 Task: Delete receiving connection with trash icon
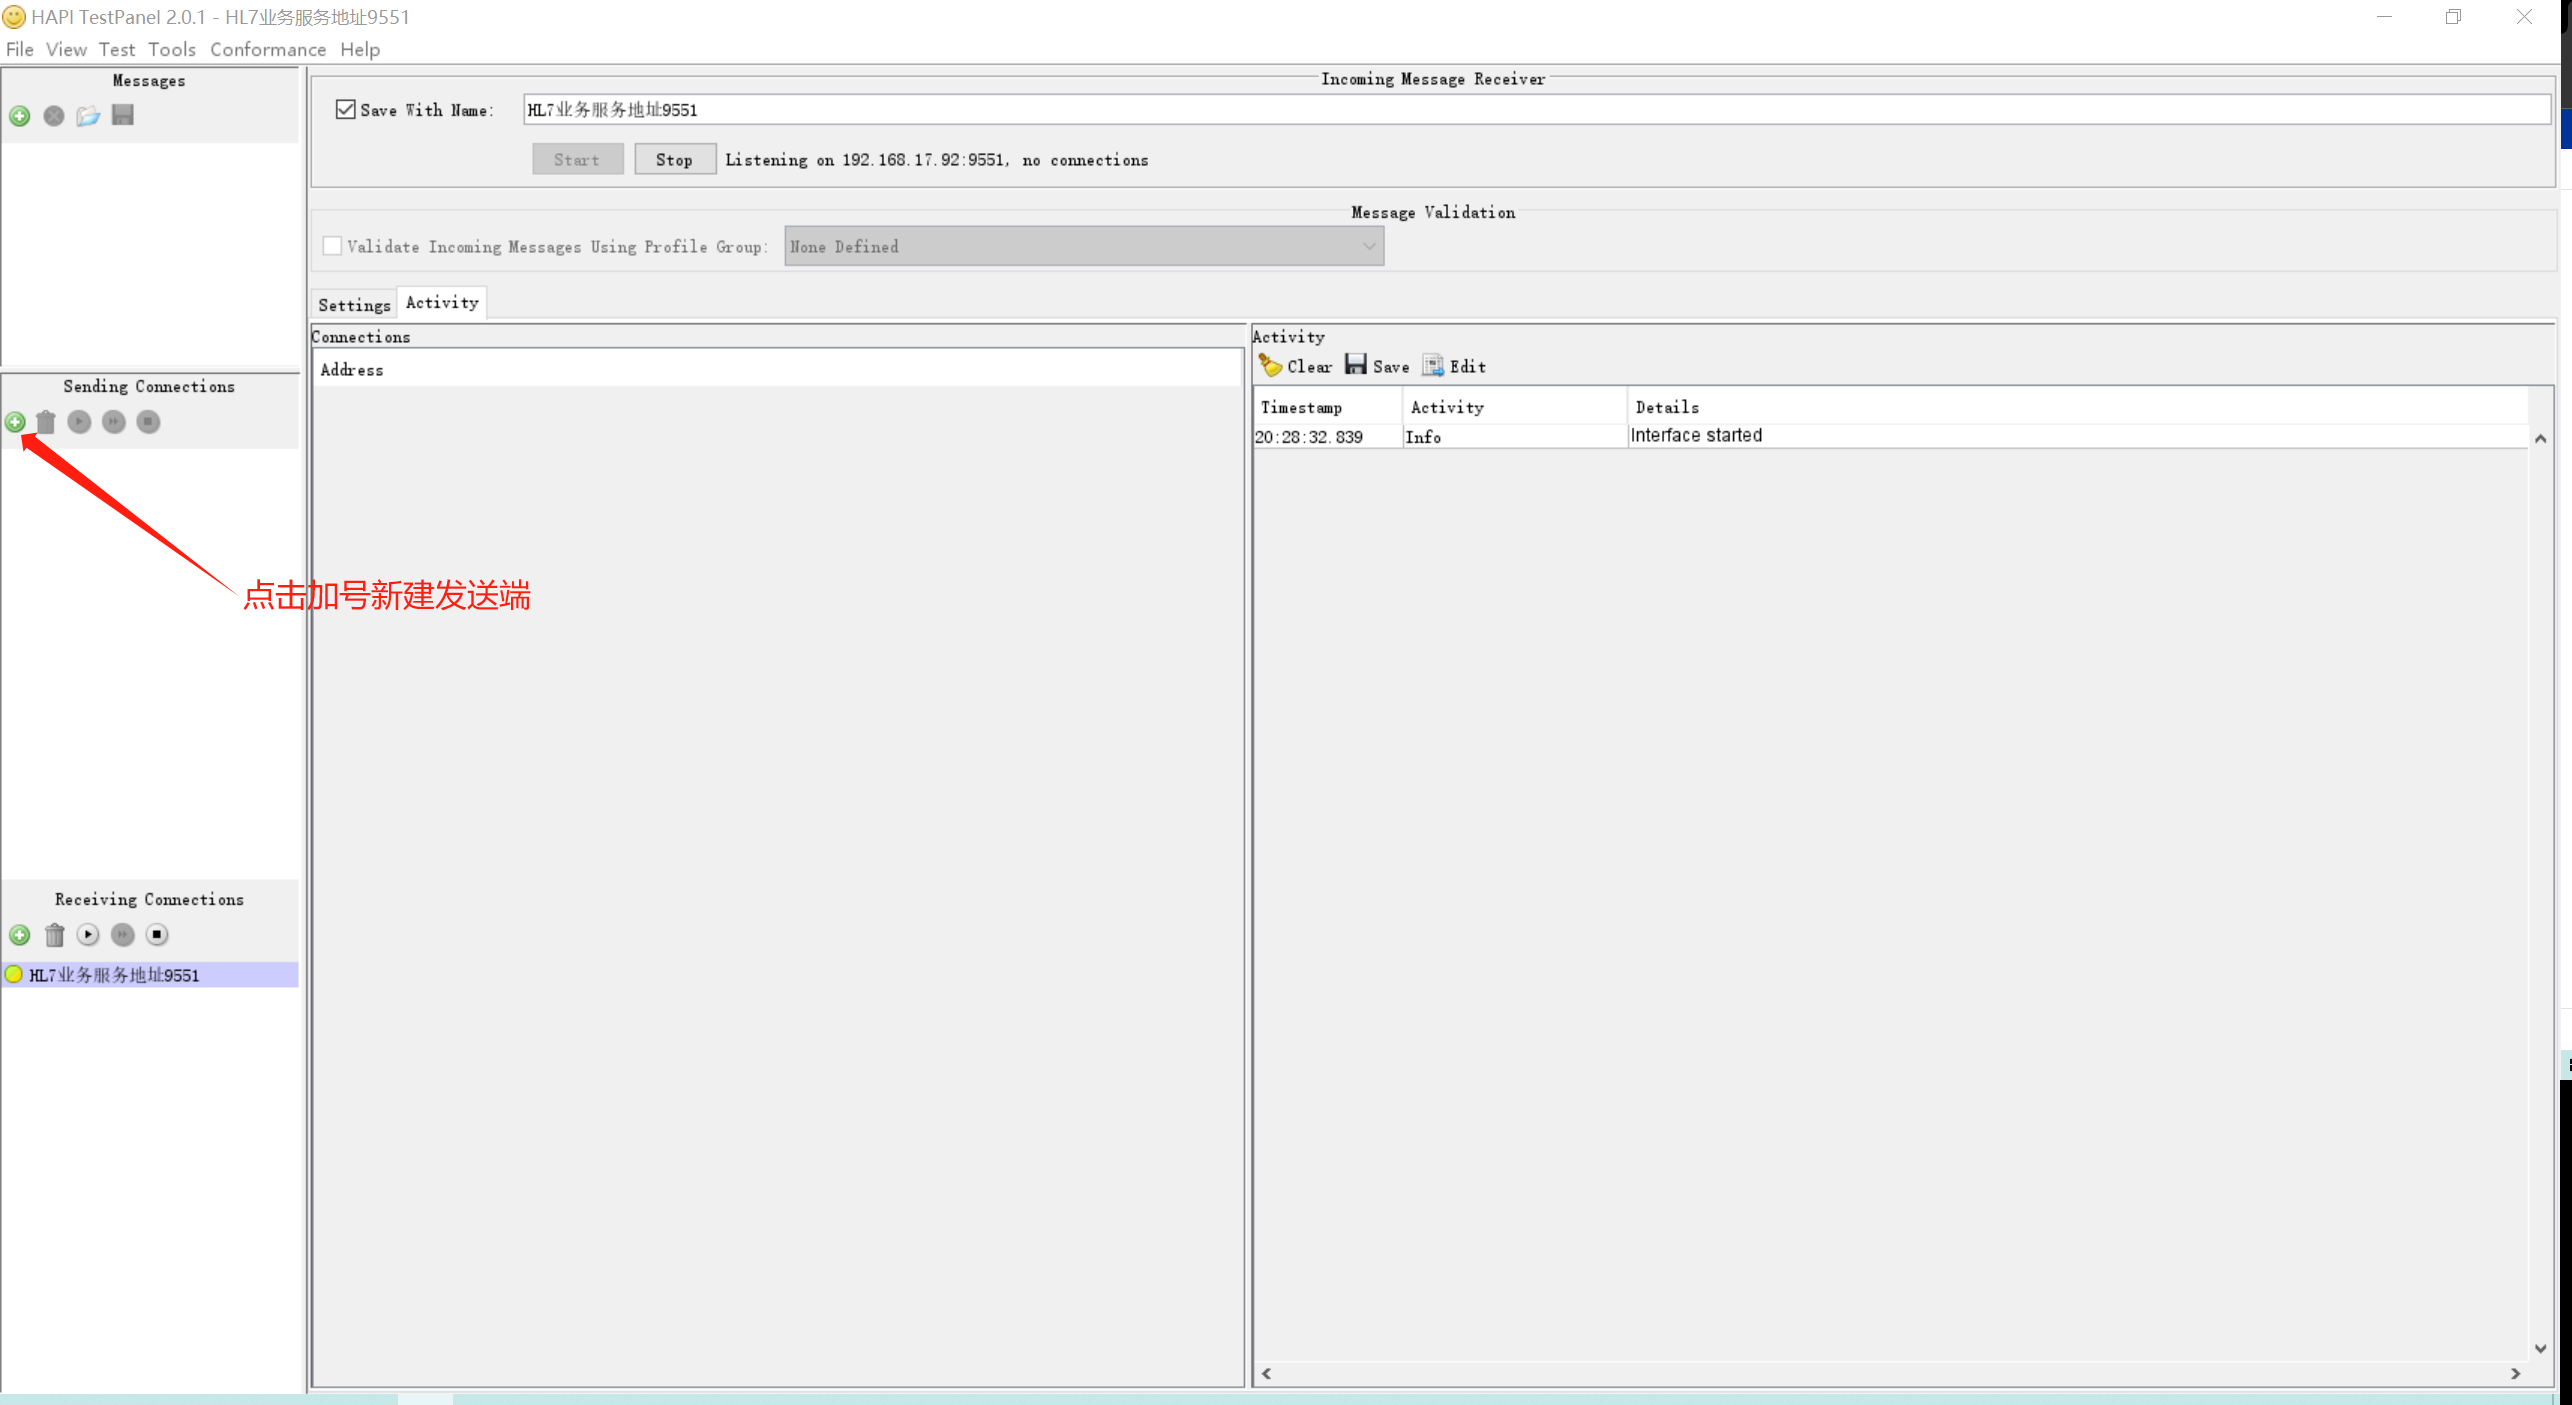(55, 935)
